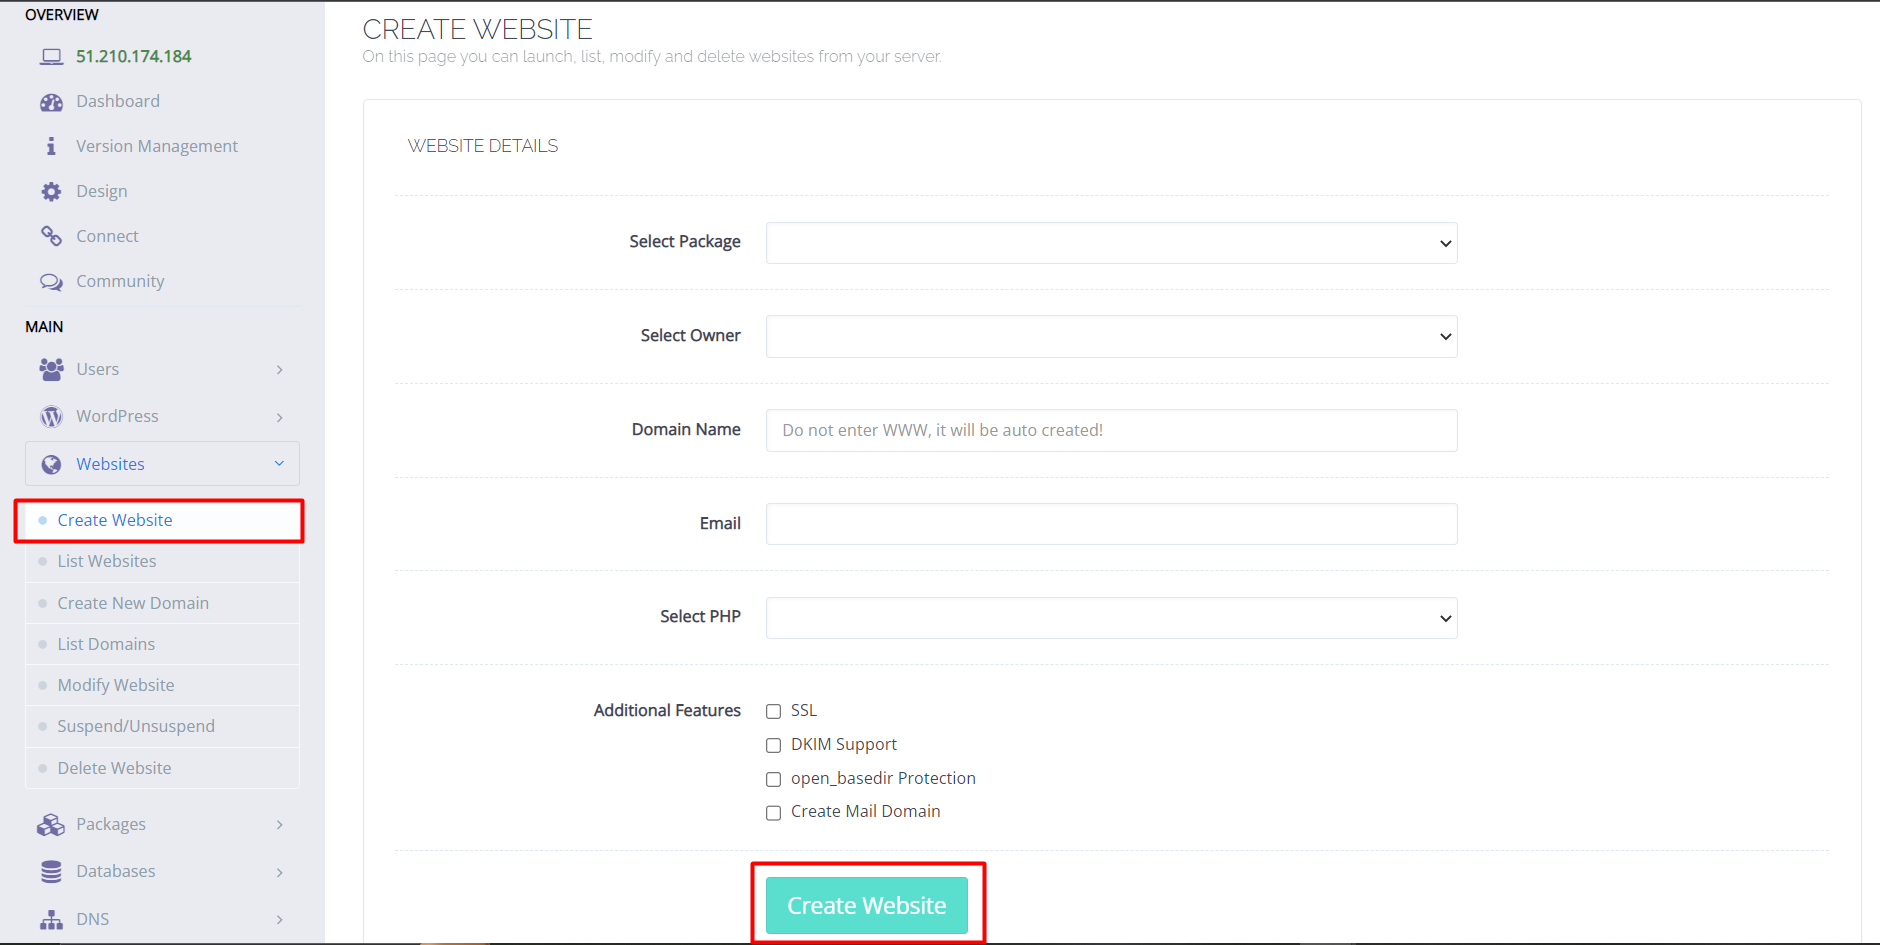Check DKIM Support option
Image resolution: width=1880 pixels, height=945 pixels.
tap(773, 745)
